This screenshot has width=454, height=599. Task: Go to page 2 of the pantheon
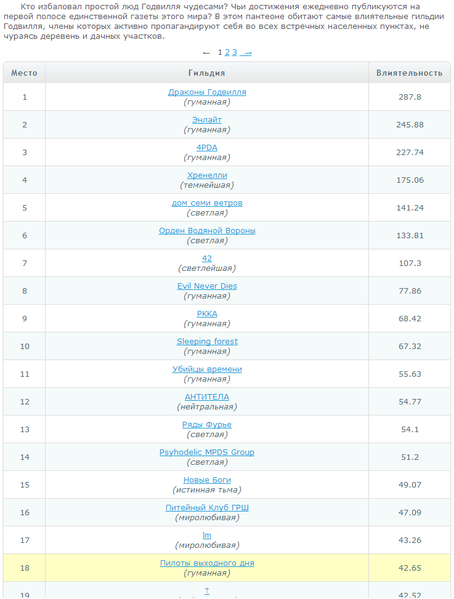(x=227, y=52)
